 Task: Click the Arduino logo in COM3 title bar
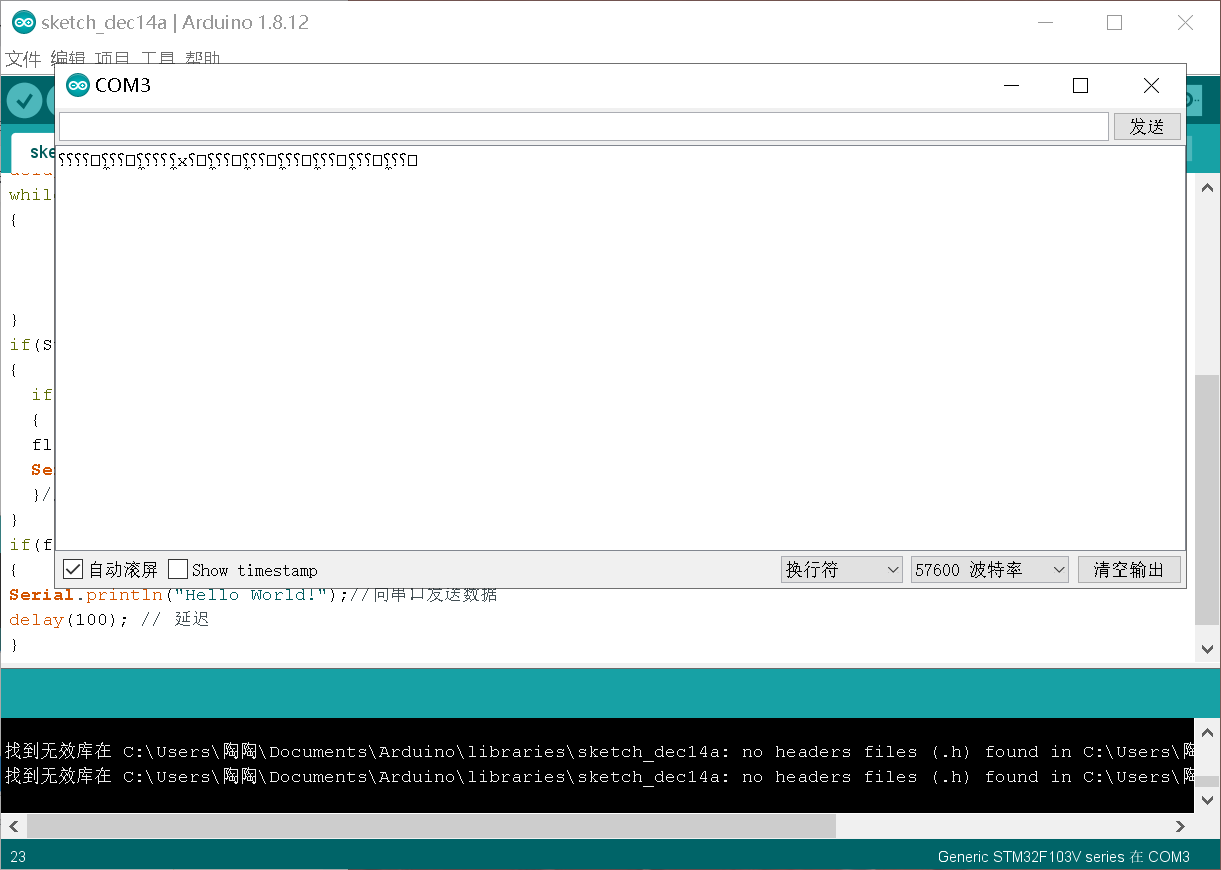click(78, 85)
